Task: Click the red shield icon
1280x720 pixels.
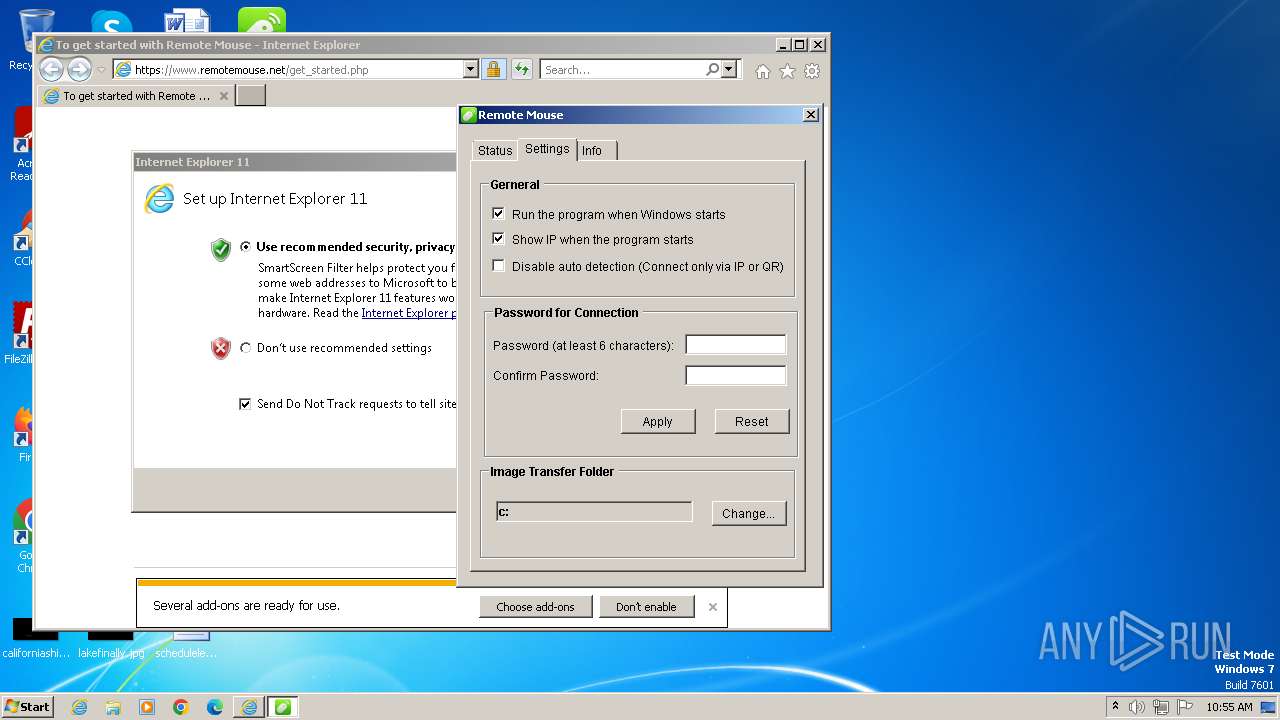Action: click(221, 348)
